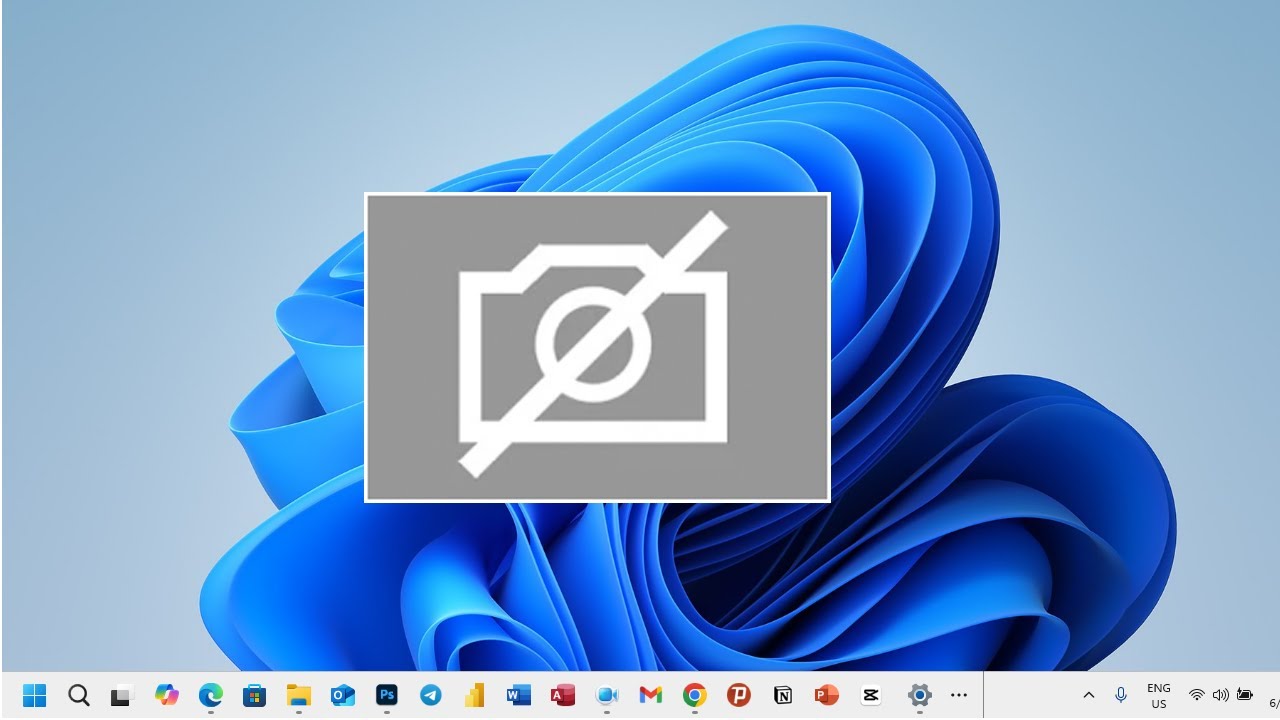1280x720 pixels.
Task: Launch Microsoft Access
Action: 563,695
